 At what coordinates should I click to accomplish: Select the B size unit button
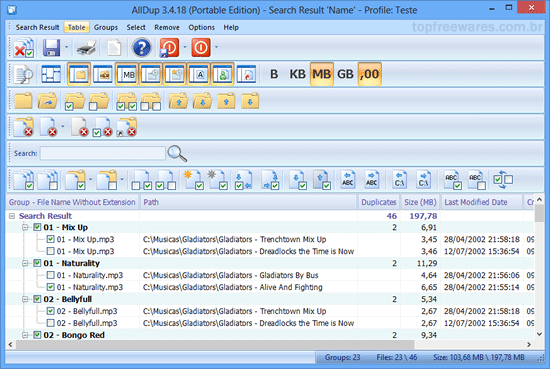pyautogui.click(x=274, y=74)
